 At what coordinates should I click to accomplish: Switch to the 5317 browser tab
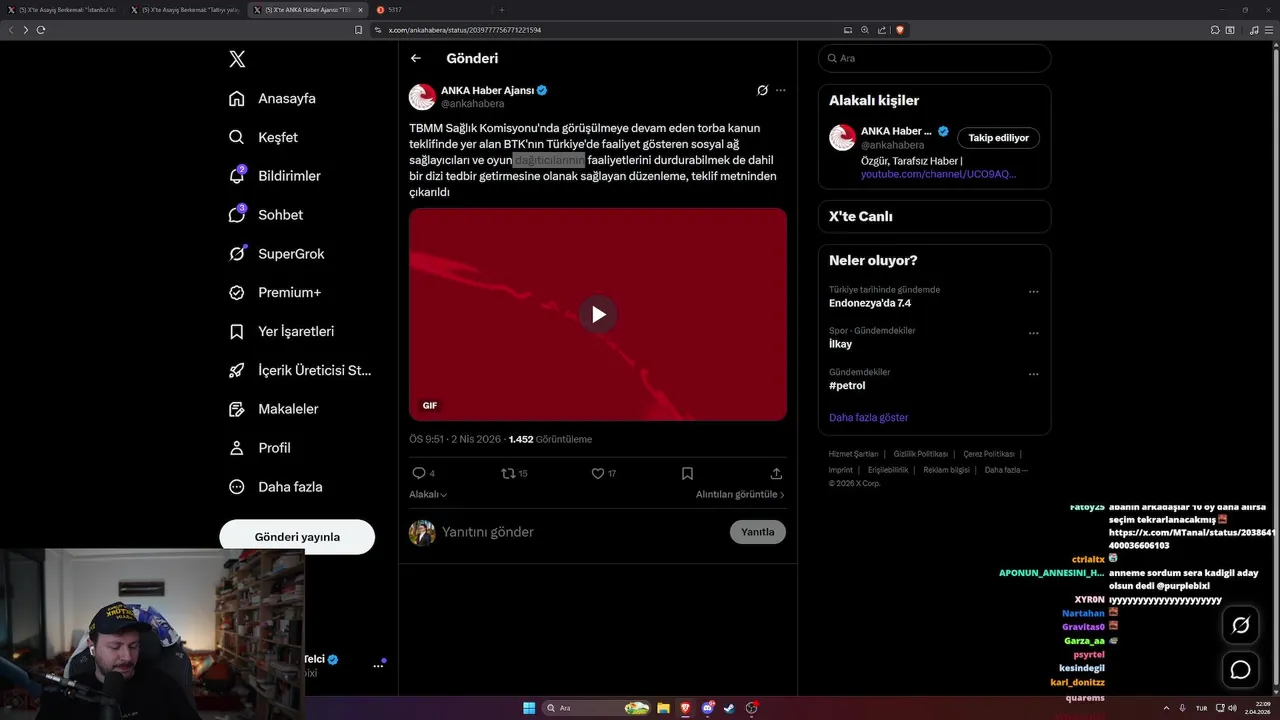pyautogui.click(x=431, y=10)
